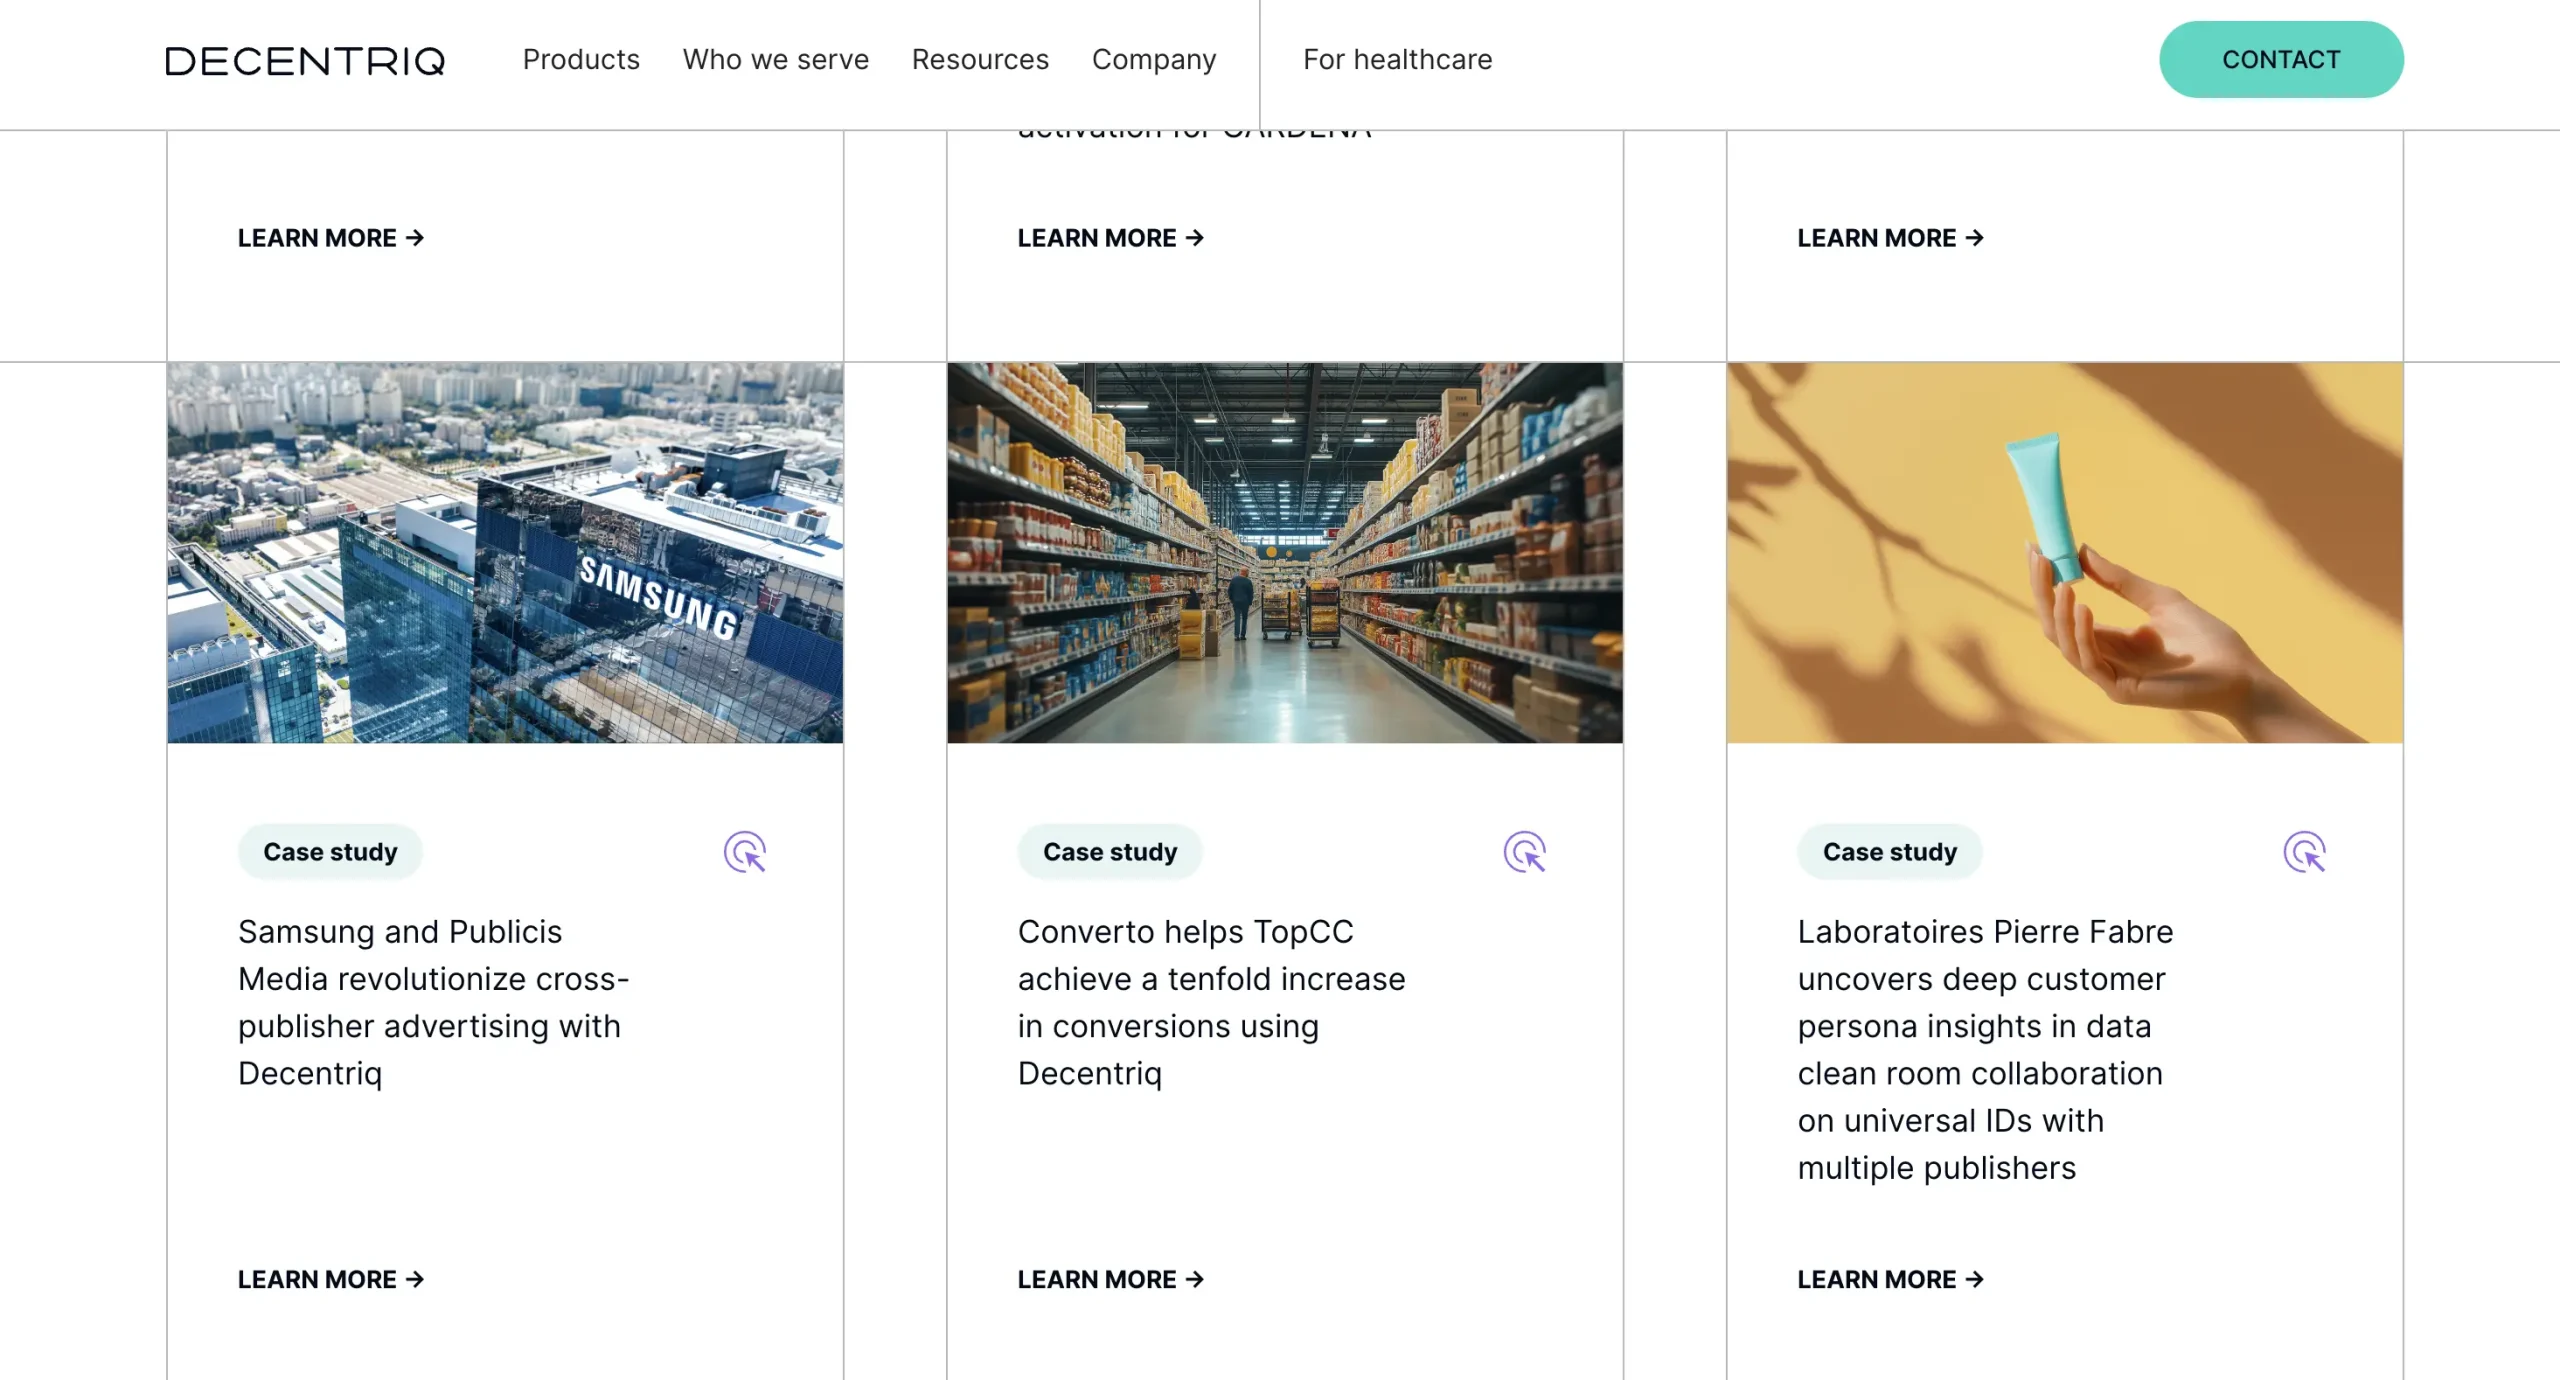Open Laboratoires Pierre Fabre article title

(1985, 1049)
